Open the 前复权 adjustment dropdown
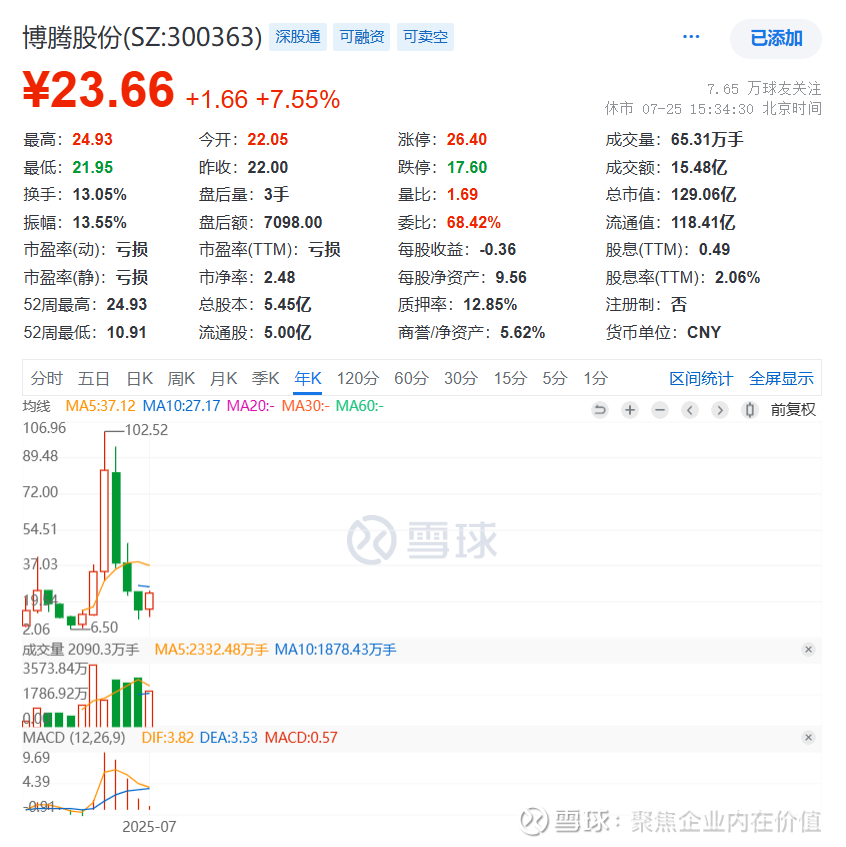Viewport: 846px width, 847px height. [793, 410]
